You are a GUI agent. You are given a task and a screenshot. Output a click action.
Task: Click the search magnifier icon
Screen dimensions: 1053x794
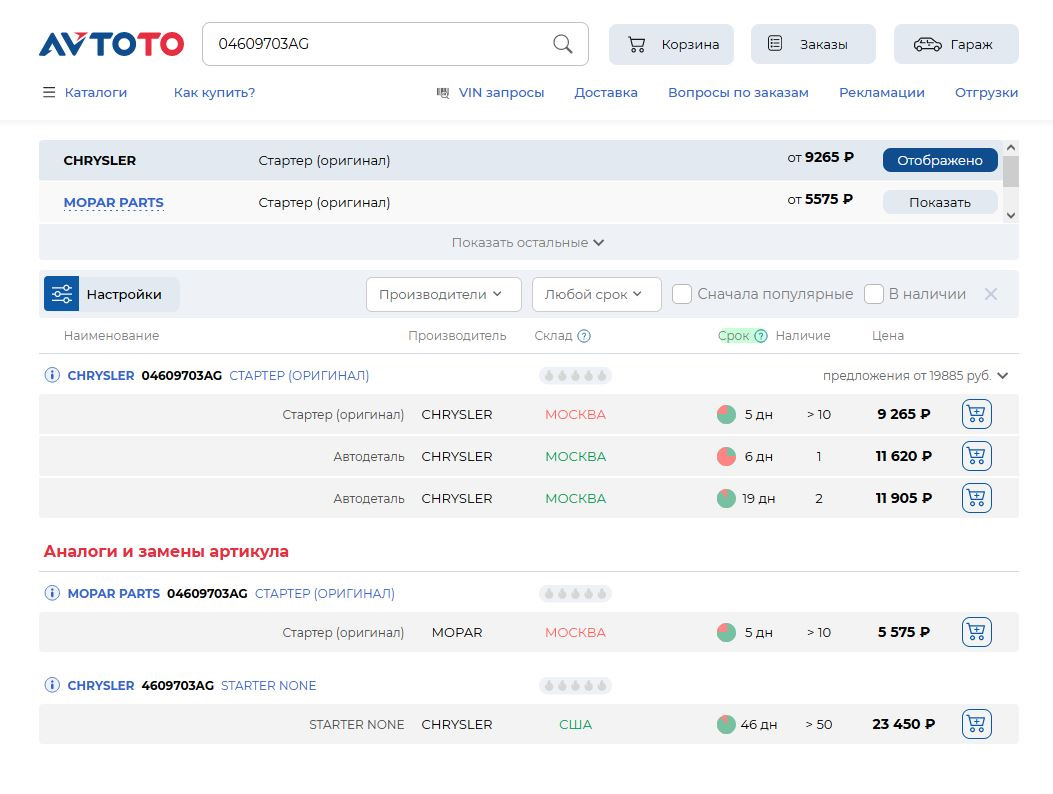563,44
